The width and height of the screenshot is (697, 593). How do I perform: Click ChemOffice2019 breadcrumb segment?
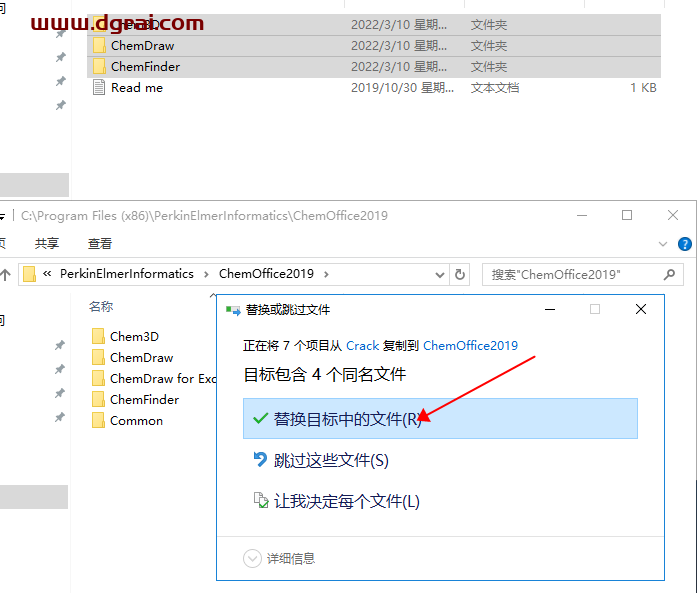coord(266,274)
